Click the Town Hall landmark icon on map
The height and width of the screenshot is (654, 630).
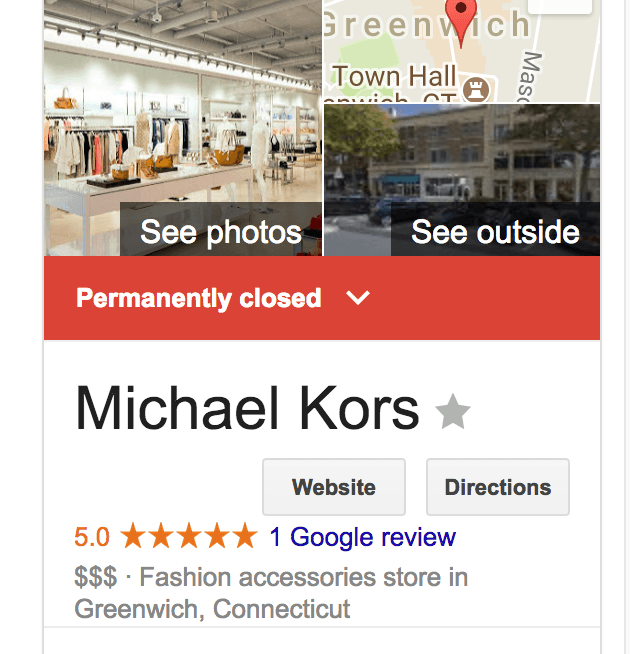[x=476, y=89]
